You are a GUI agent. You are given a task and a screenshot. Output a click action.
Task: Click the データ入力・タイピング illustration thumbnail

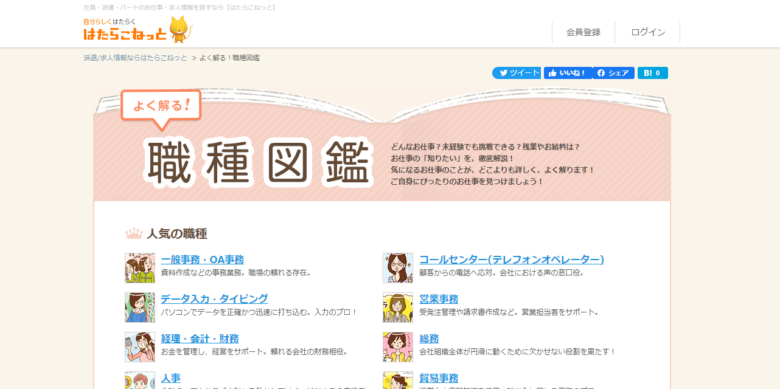(x=140, y=307)
